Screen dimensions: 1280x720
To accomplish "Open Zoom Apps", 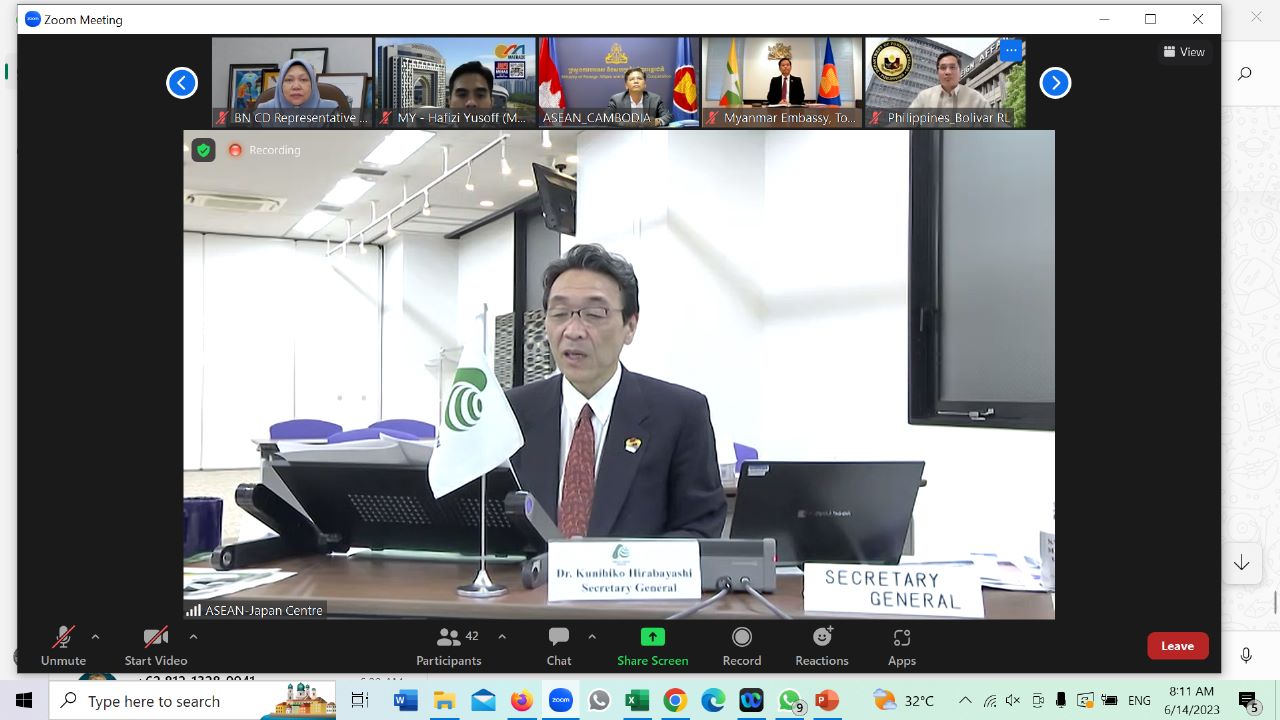I will (902, 646).
